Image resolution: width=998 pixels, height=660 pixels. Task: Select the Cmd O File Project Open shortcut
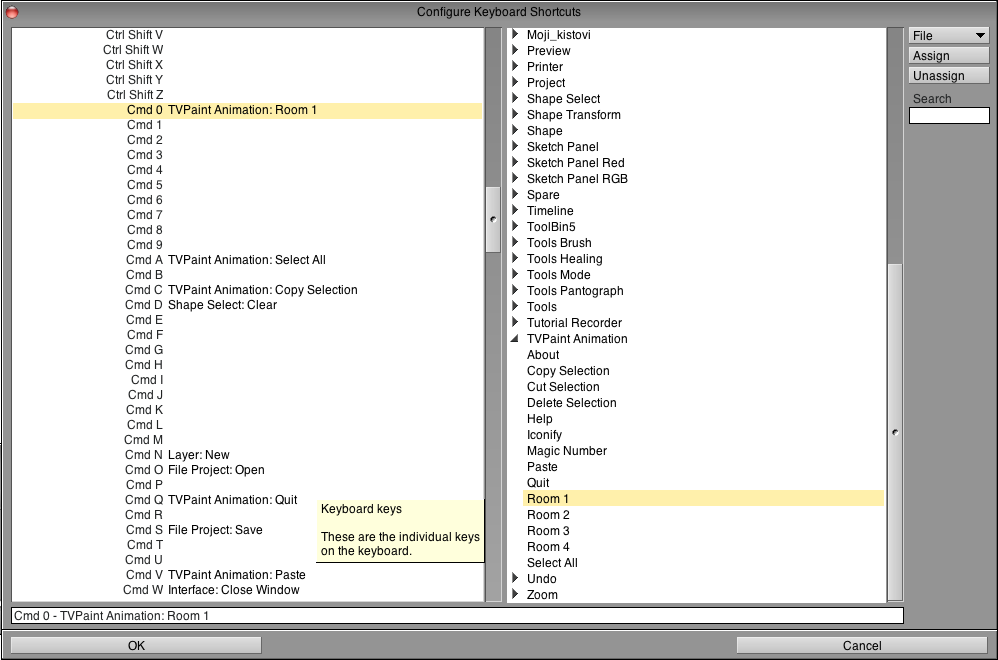point(248,470)
